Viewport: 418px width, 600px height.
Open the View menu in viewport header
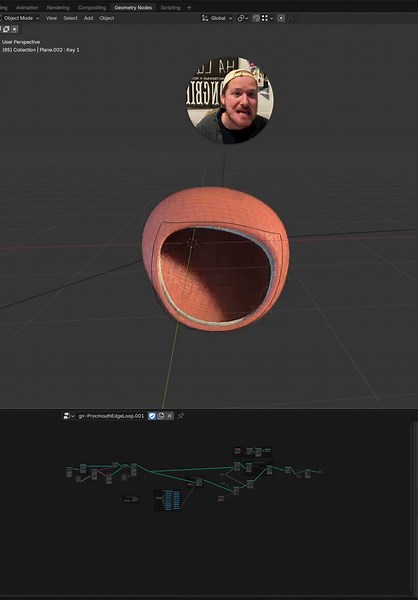click(51, 18)
